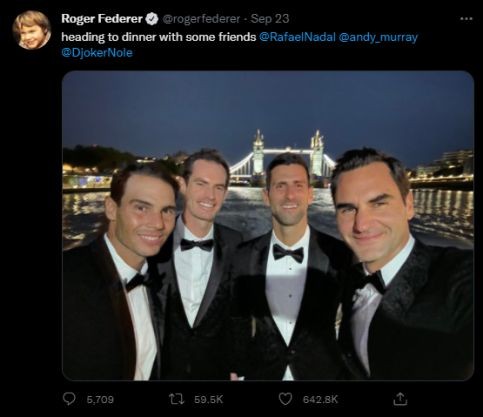Visit the @rogerfederer handle link
Screen dimensions: 483x417
point(201,19)
